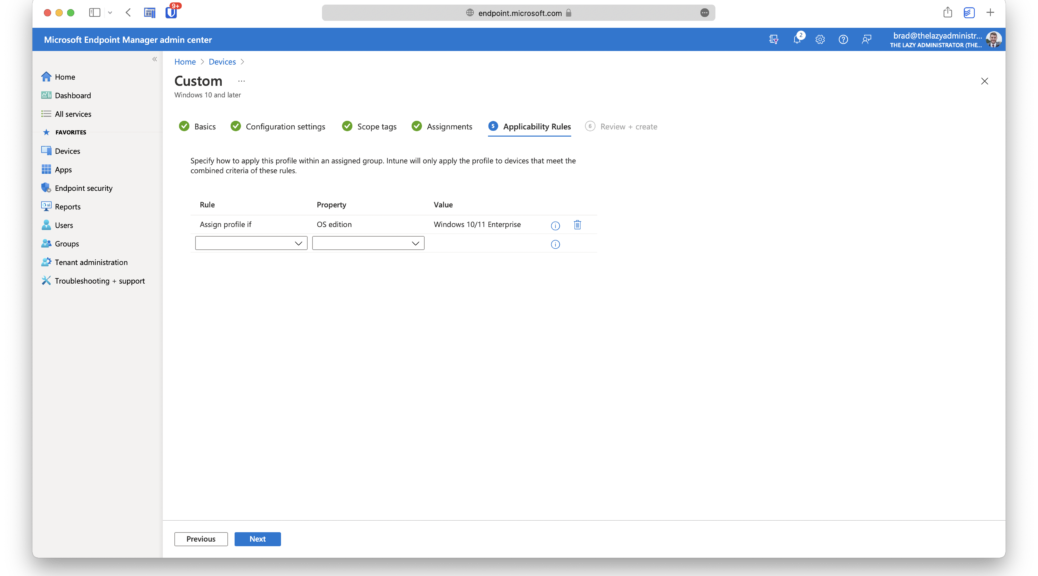The image size is (1038, 576).
Task: Show all tabs with the tab overview icon near the plus
Action: (968, 13)
